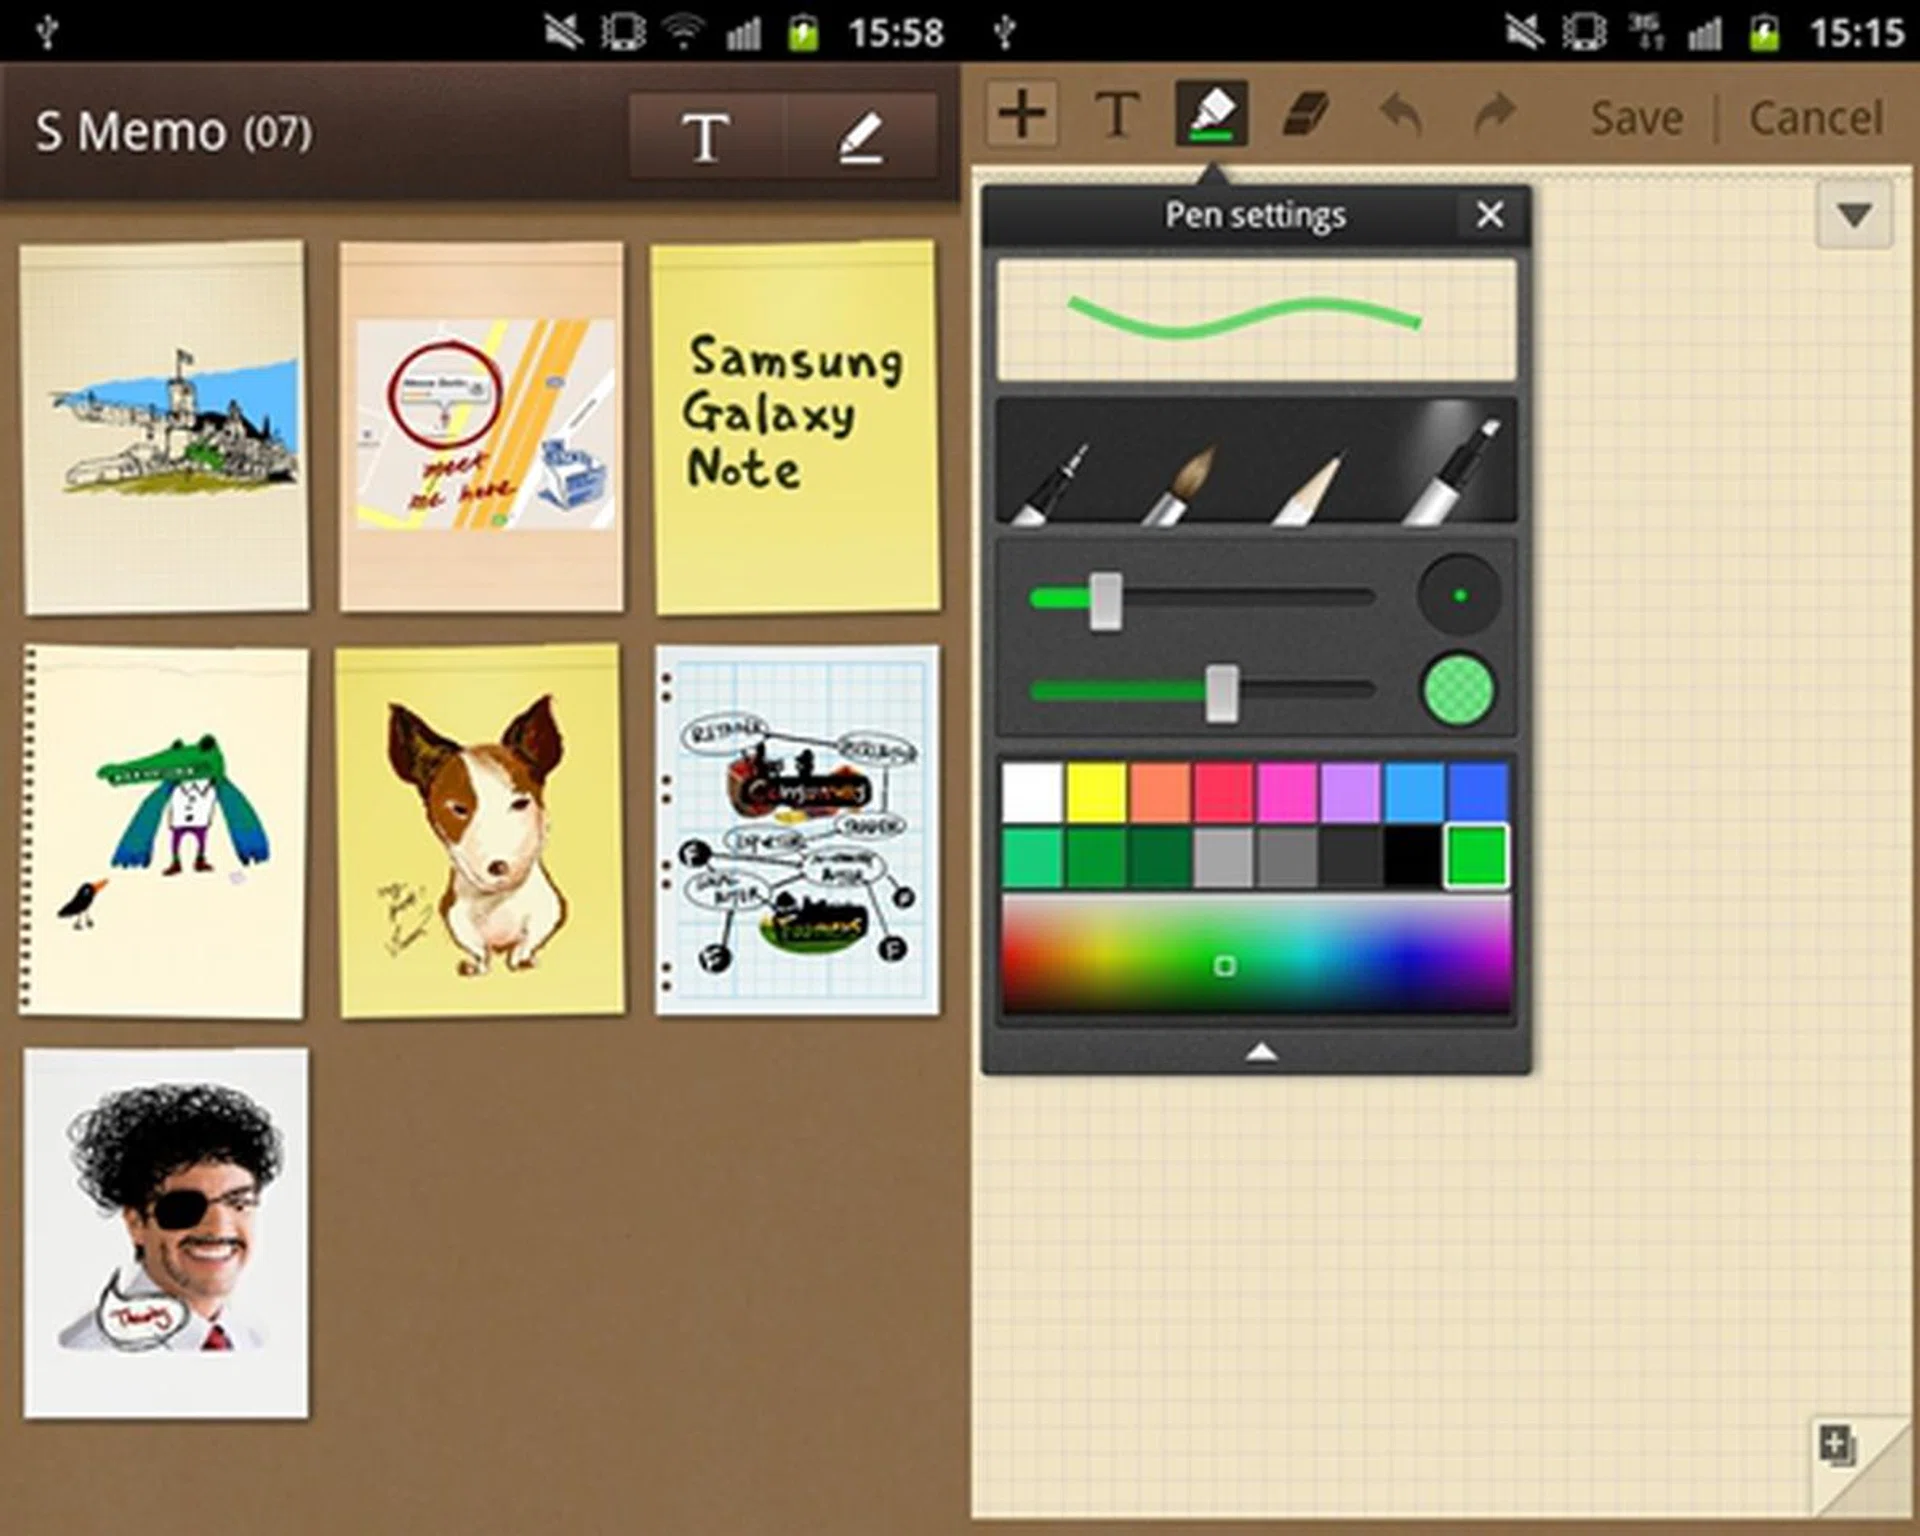Collapse the Pen settings panel with the up arrow
Viewport: 1920px width, 1536px height.
coord(1260,1051)
